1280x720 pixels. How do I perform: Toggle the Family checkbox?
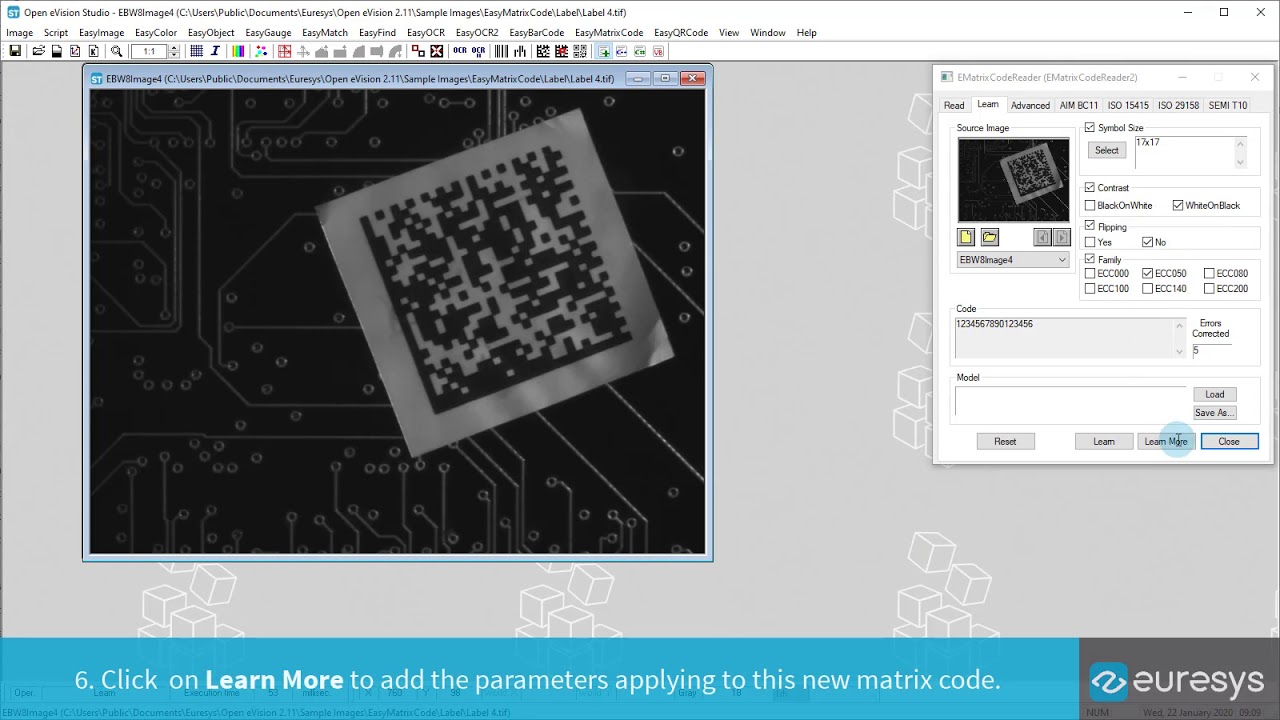pyautogui.click(x=1090, y=259)
